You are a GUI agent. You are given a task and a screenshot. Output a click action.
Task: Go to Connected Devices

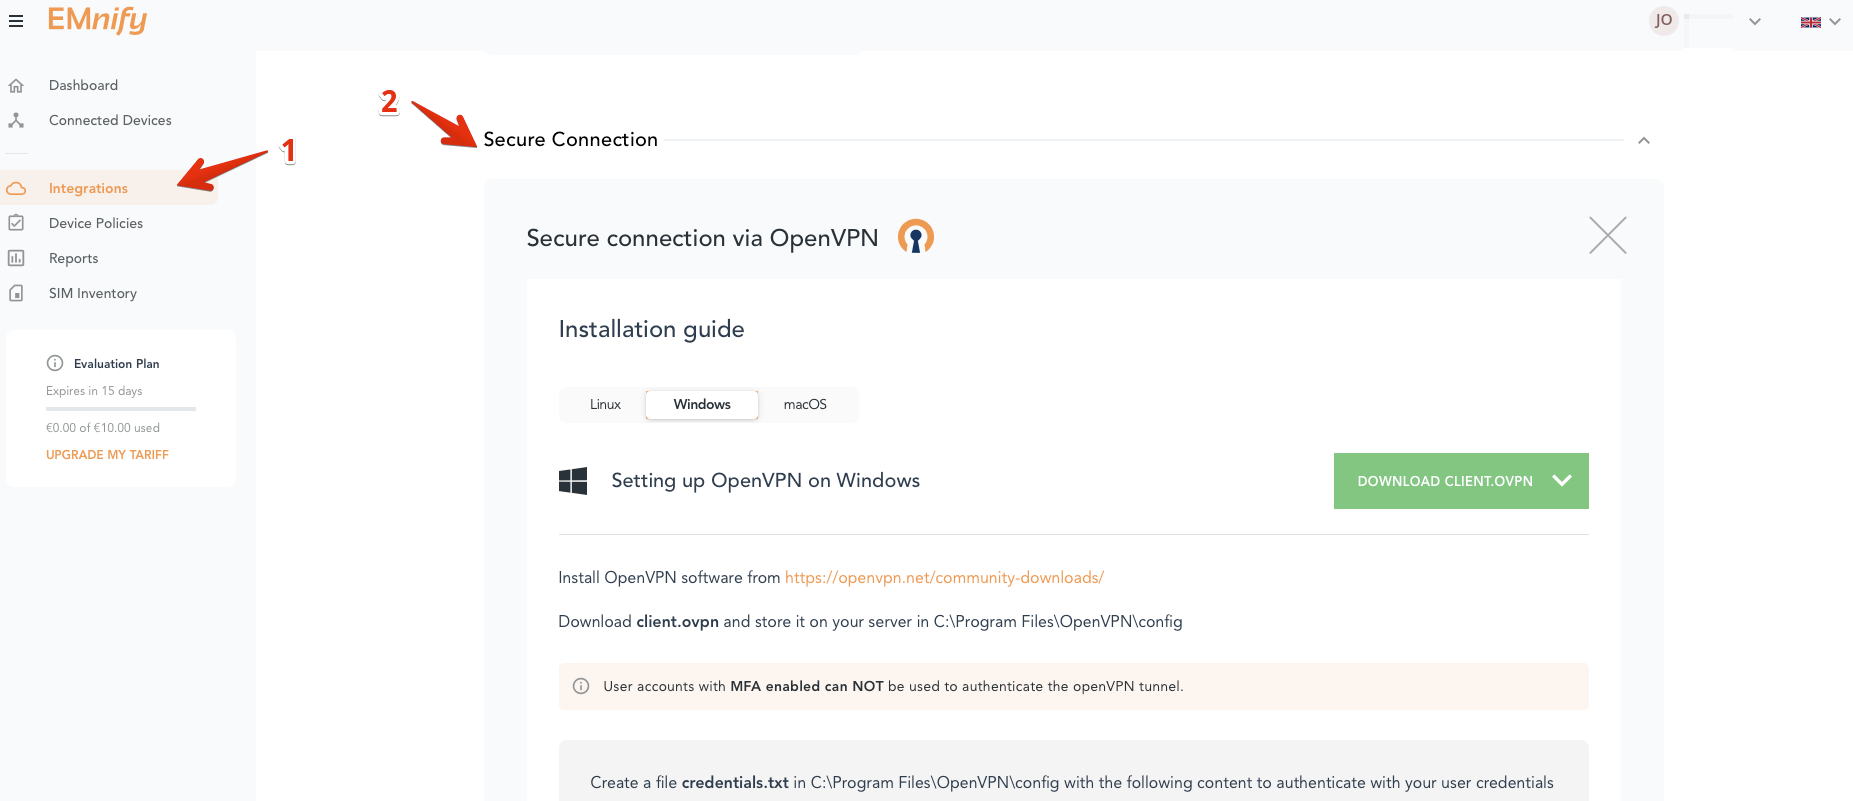(x=110, y=121)
